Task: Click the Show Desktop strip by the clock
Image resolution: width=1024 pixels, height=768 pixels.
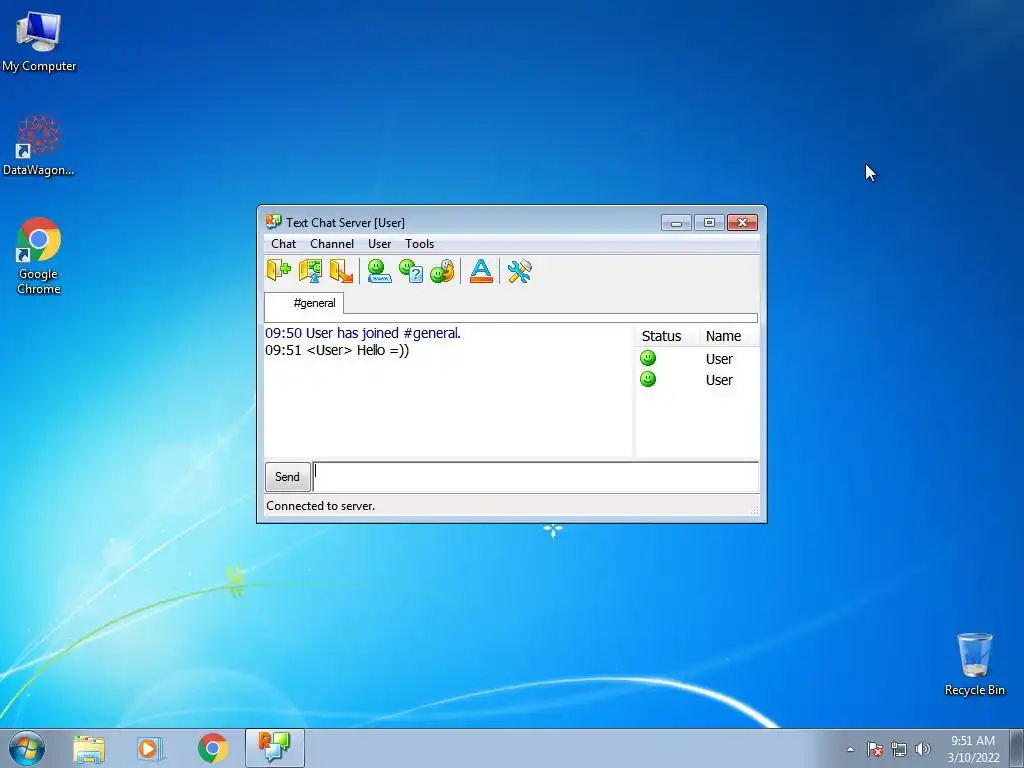Action: (x=1017, y=748)
